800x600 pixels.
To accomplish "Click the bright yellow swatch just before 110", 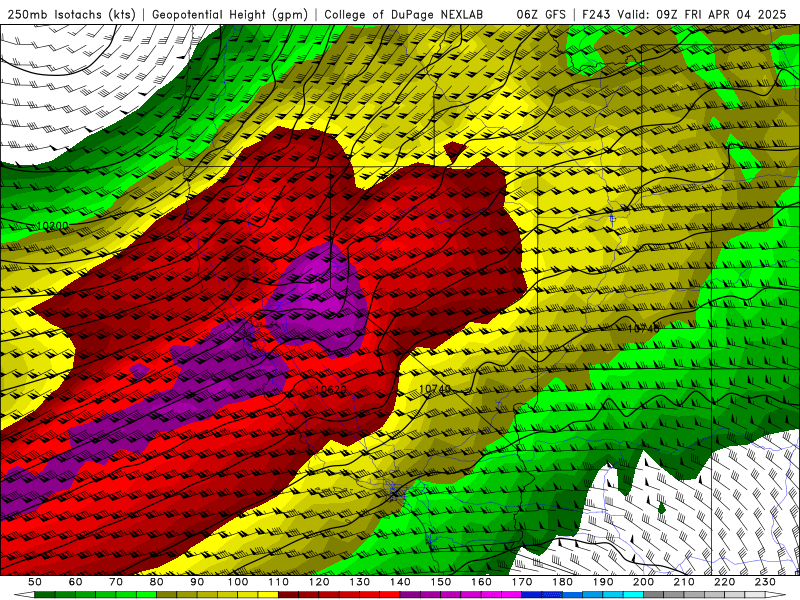I will [268, 595].
